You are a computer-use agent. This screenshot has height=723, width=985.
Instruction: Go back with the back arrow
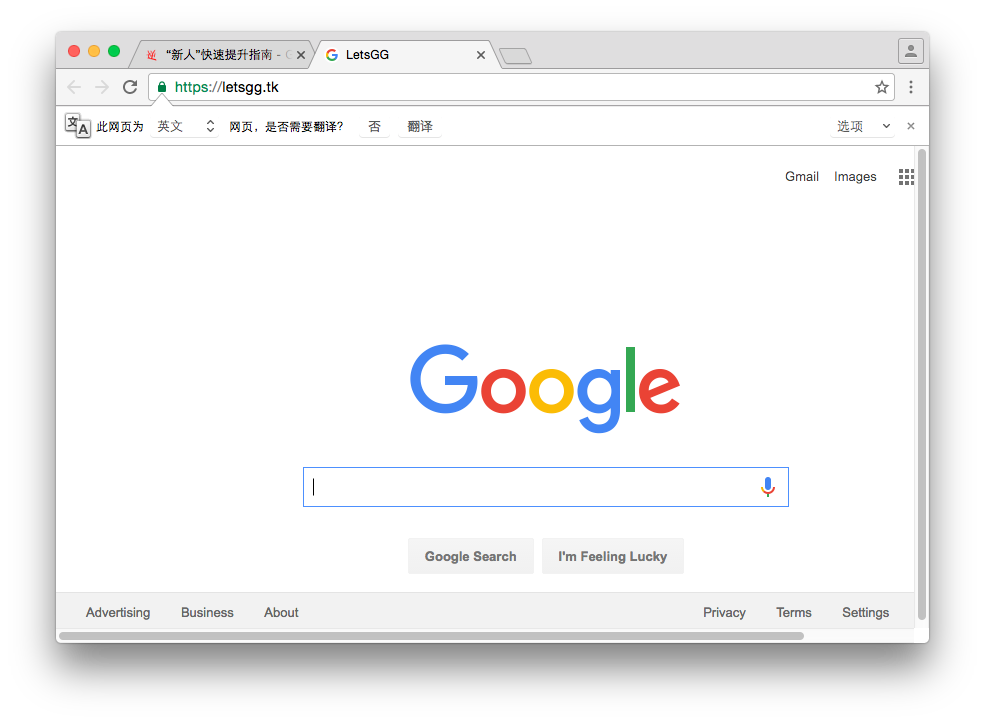tap(74, 87)
